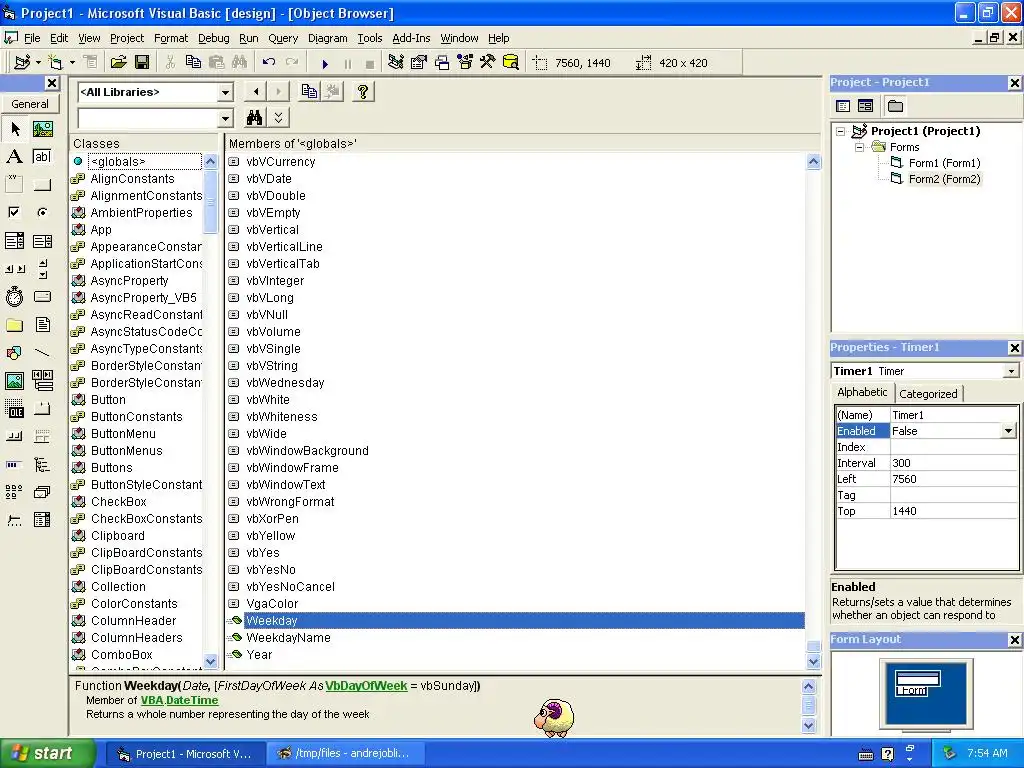This screenshot has height=768, width=1024.
Task: Click the Form Layout Window toolbar icon
Action: click(x=442, y=63)
